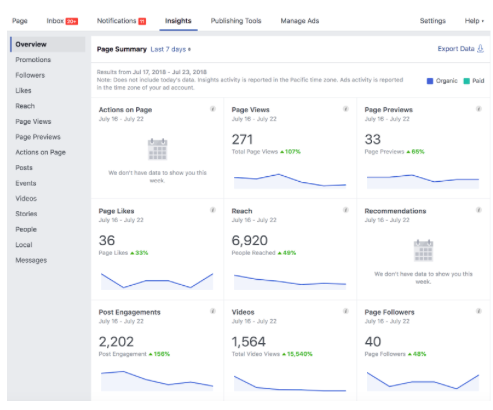Click the Page Likes card title
493x410 pixels.
click(116, 211)
